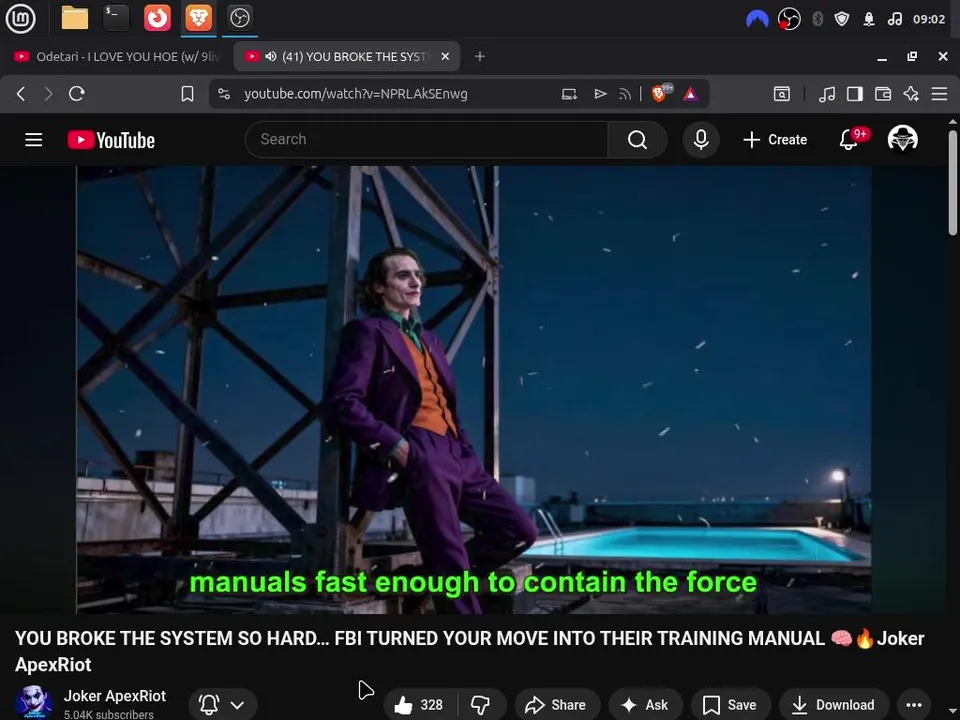Open the YouTube guide menu
Screen dimensions: 960x720
click(34, 140)
